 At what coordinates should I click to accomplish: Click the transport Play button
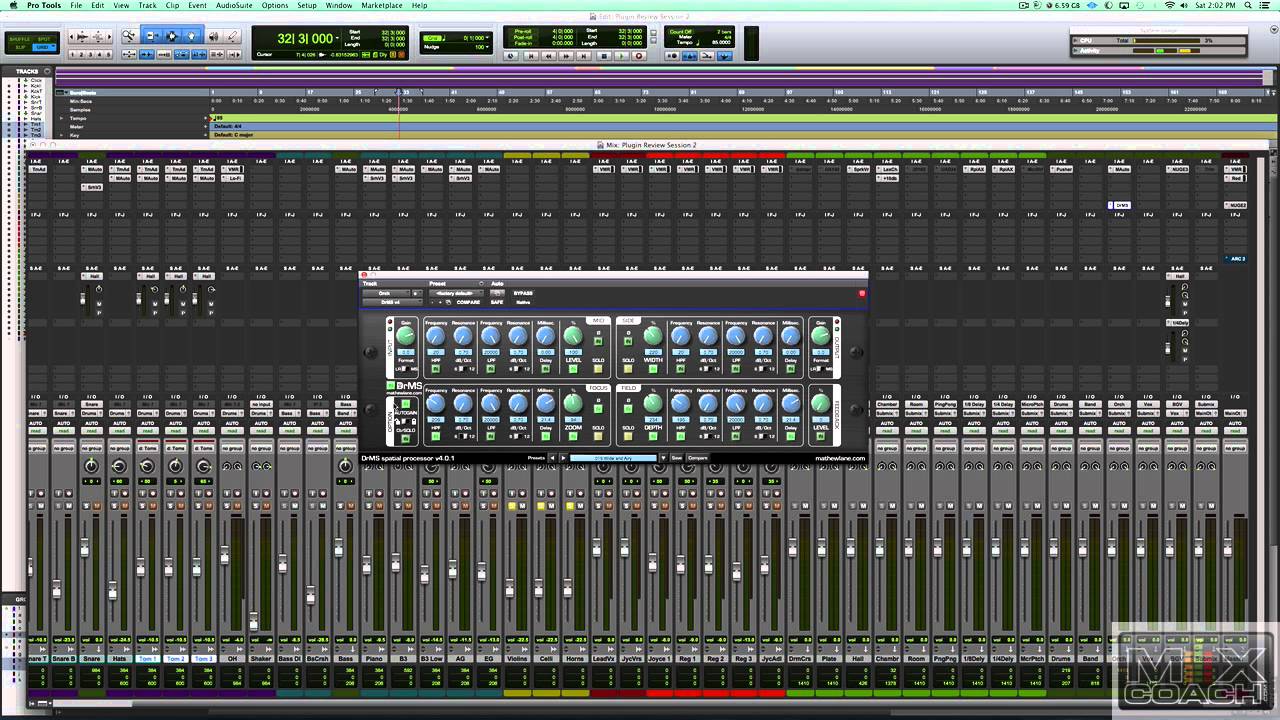pos(621,56)
